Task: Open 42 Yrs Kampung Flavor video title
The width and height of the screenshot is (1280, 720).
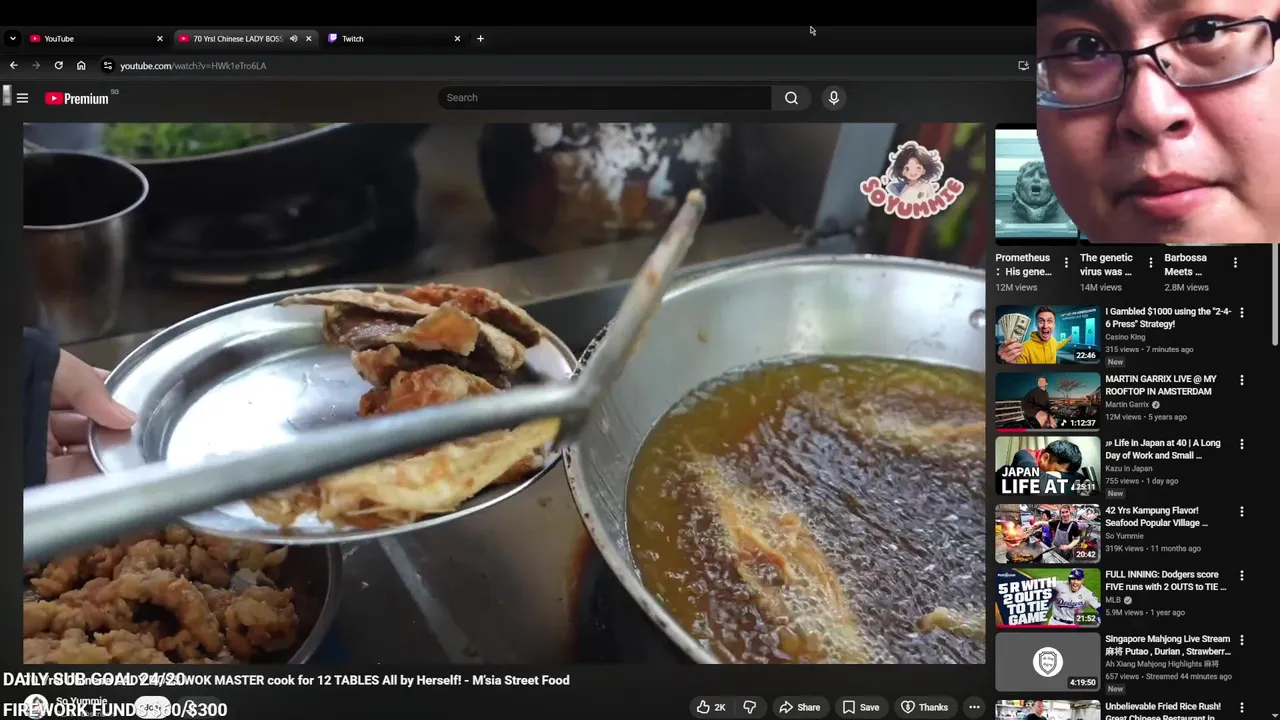Action: (x=1156, y=517)
